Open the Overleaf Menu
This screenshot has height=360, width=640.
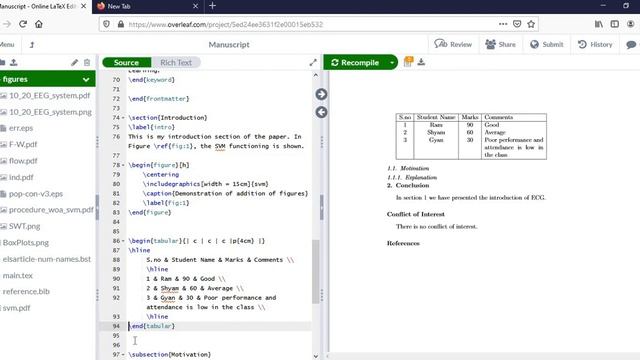point(7,44)
